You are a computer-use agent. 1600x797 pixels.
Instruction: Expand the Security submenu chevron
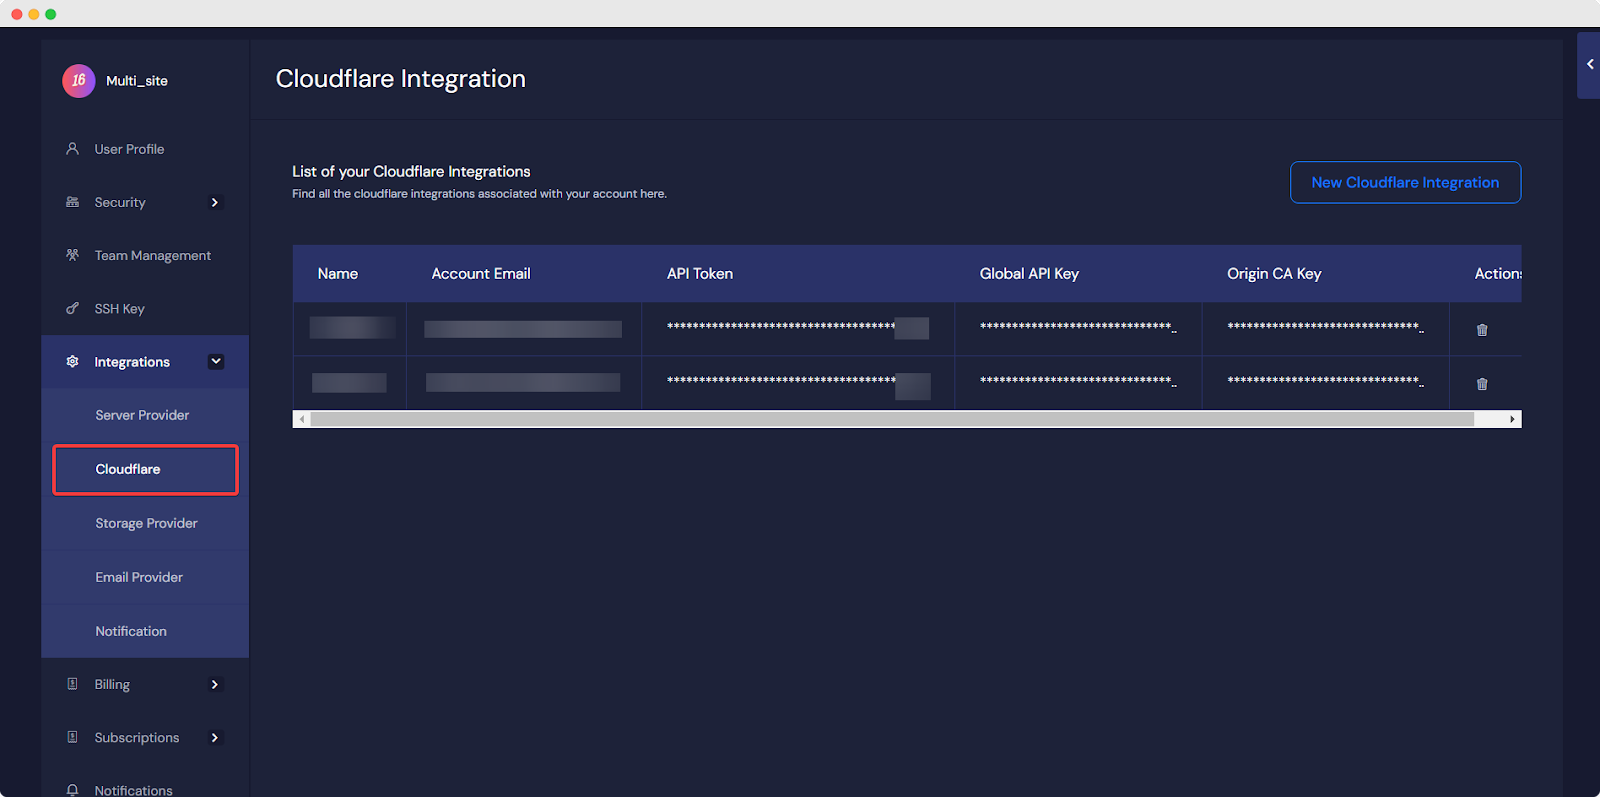tap(214, 202)
